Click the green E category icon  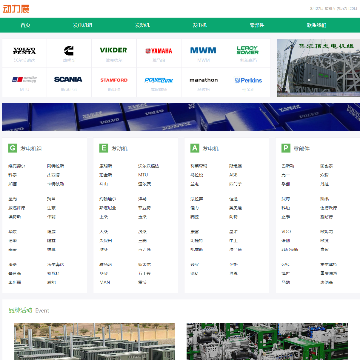103,148
